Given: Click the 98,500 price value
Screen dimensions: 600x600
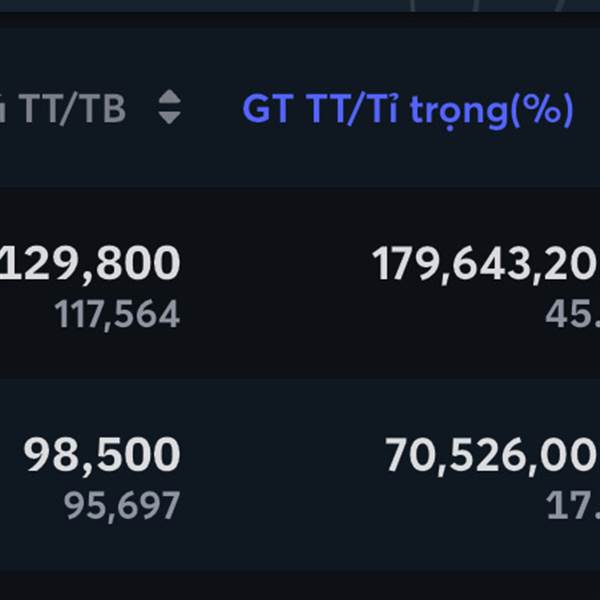Looking at the screenshot, I should 102,455.
